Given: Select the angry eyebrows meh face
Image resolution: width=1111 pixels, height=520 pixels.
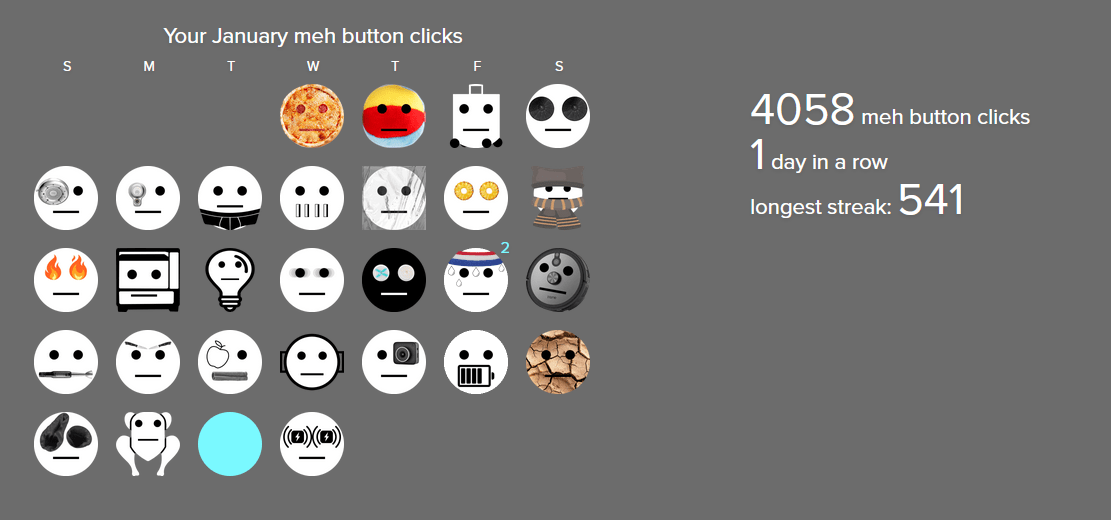Looking at the screenshot, I should tap(148, 362).
